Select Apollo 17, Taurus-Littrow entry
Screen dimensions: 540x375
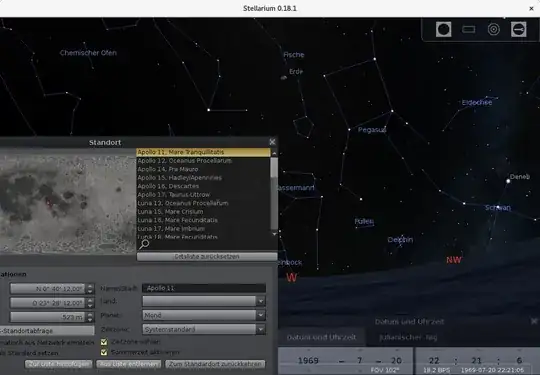pos(203,195)
